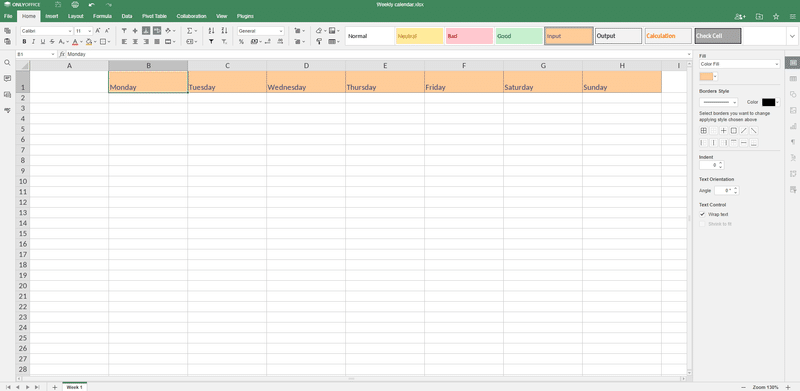Toggle the Shrink to fit checkbox
The height and width of the screenshot is (391, 800).
(703, 224)
